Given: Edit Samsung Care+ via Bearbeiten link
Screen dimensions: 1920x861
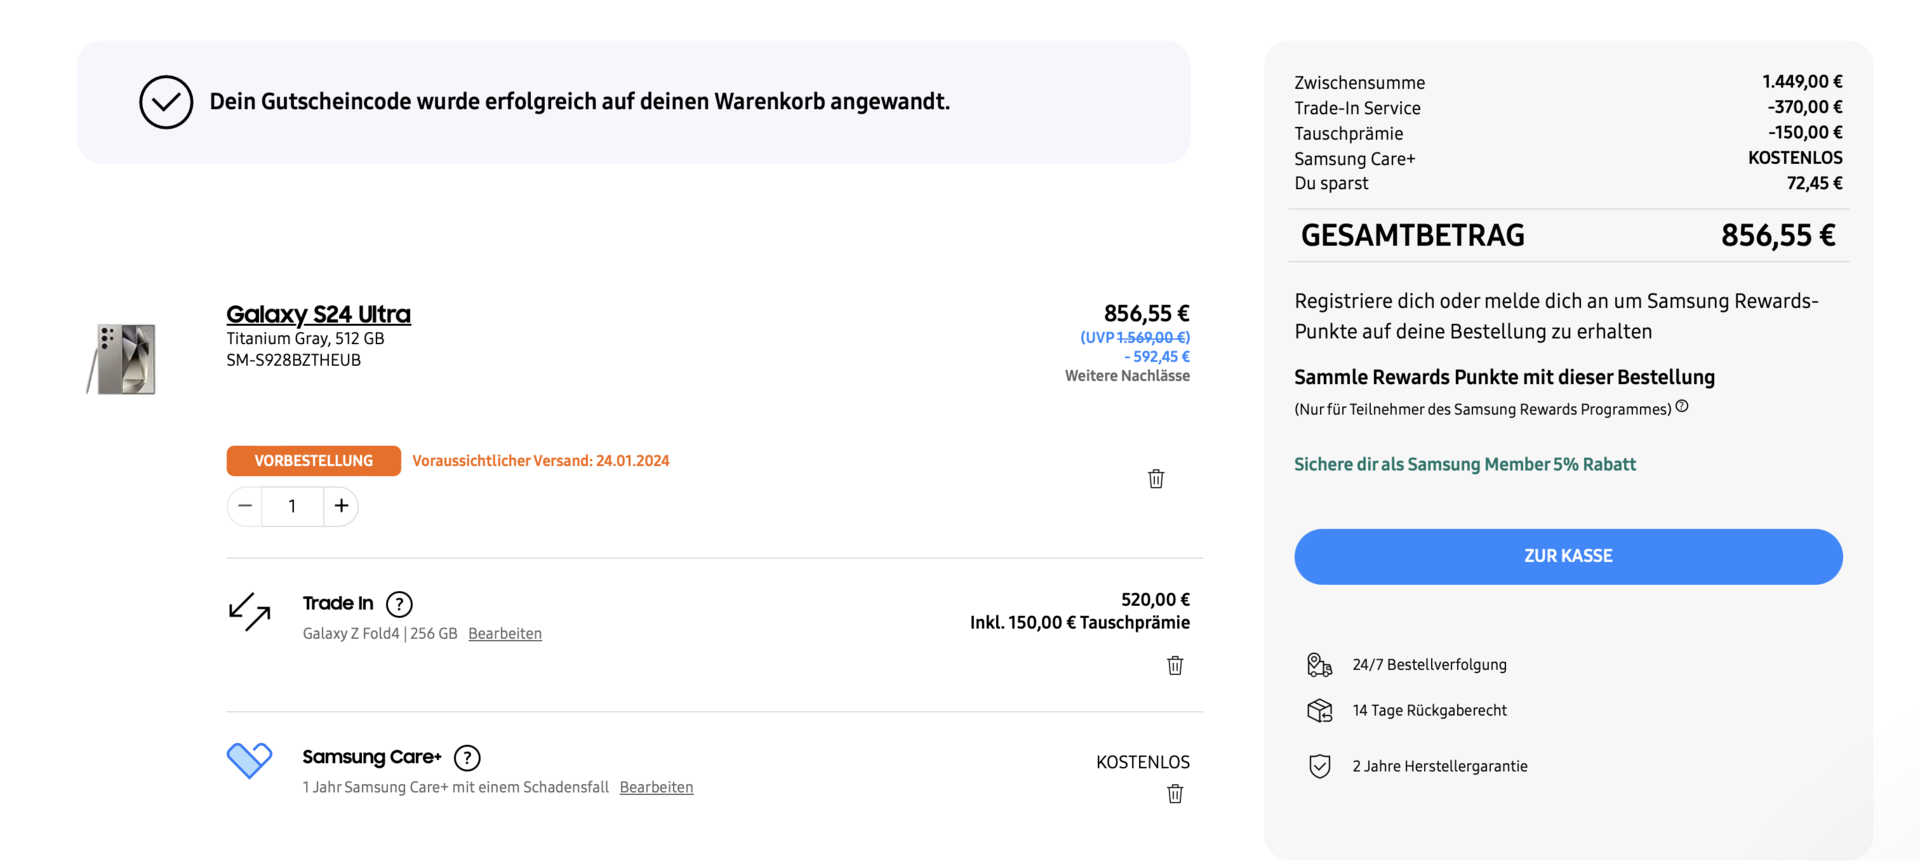Looking at the screenshot, I should click(x=656, y=788).
